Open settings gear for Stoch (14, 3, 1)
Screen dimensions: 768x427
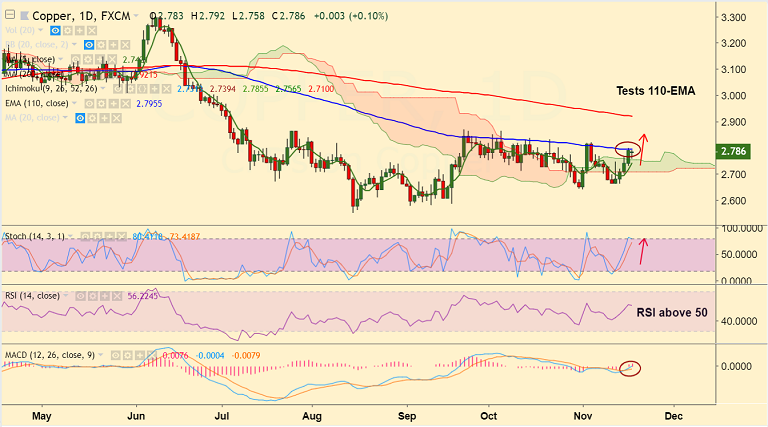[97, 237]
